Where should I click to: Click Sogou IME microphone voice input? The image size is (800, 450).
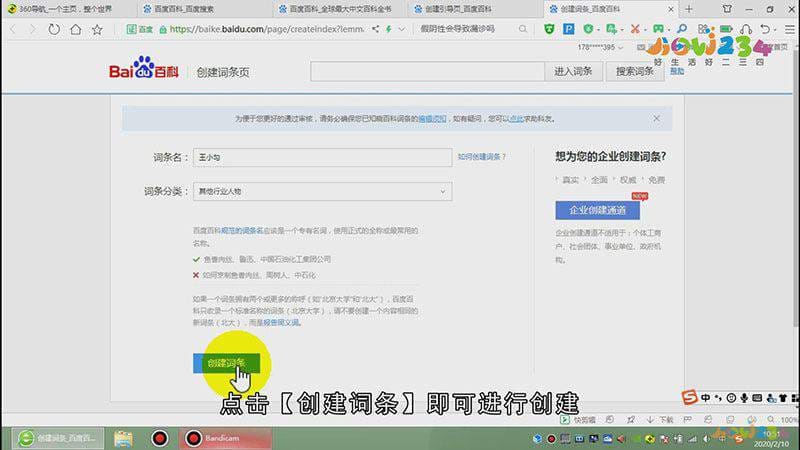tap(744, 397)
